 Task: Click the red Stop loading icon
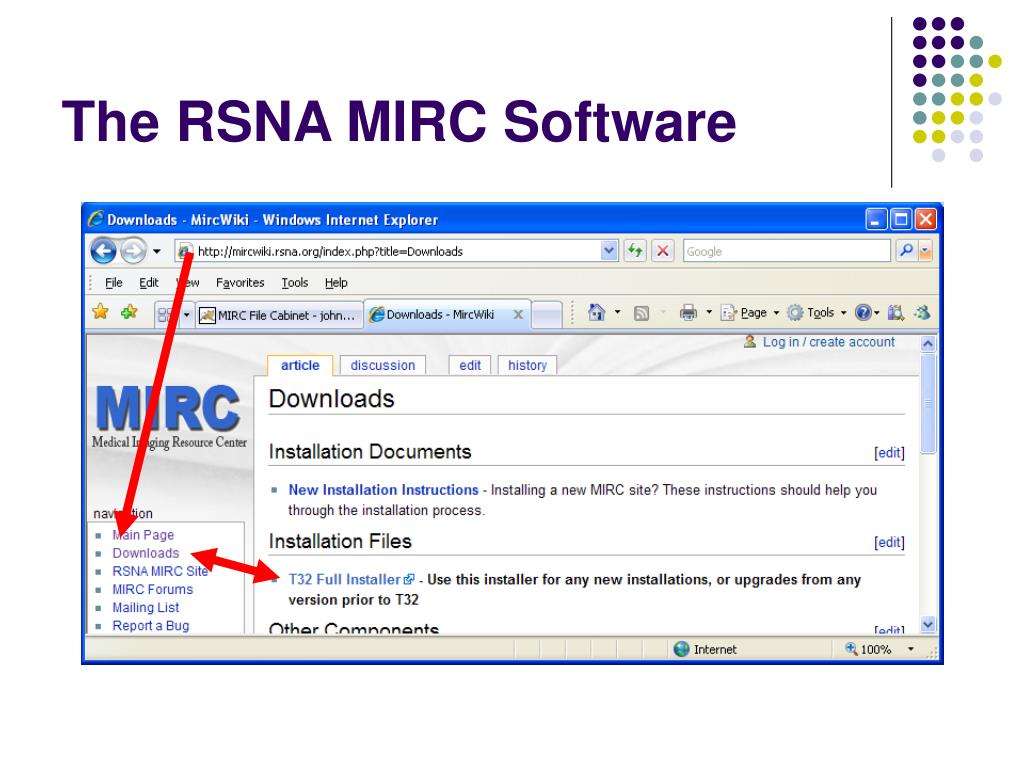pyautogui.click(x=663, y=251)
